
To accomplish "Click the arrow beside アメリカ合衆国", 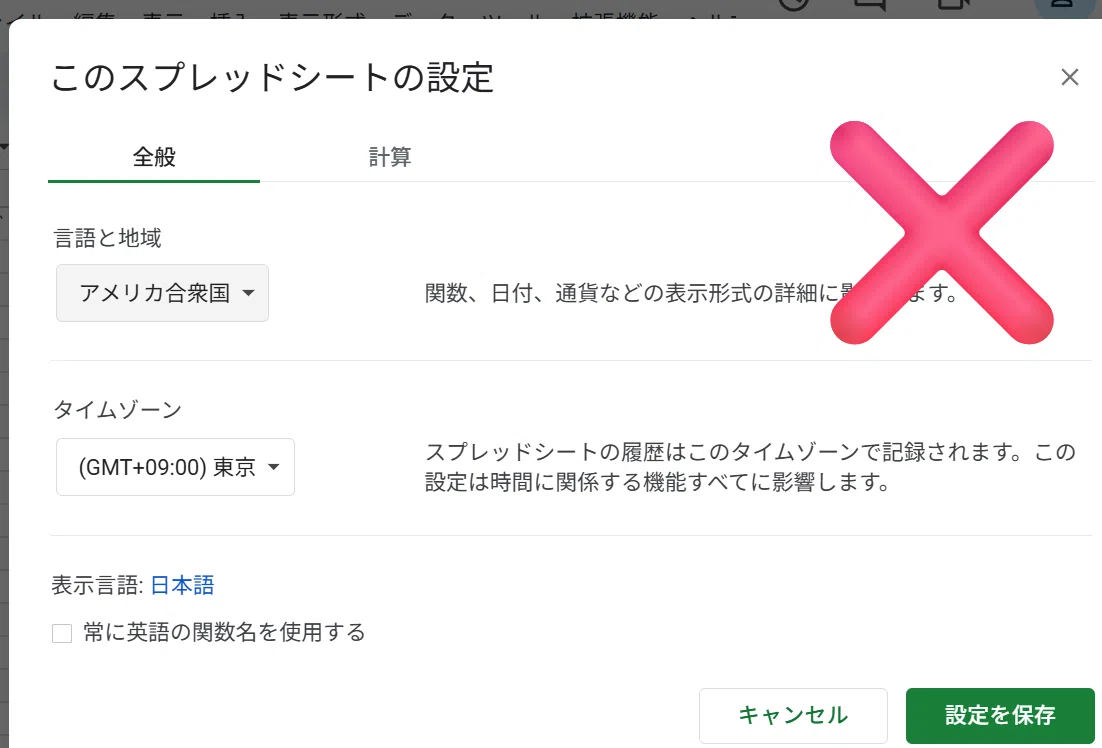I will 248,293.
